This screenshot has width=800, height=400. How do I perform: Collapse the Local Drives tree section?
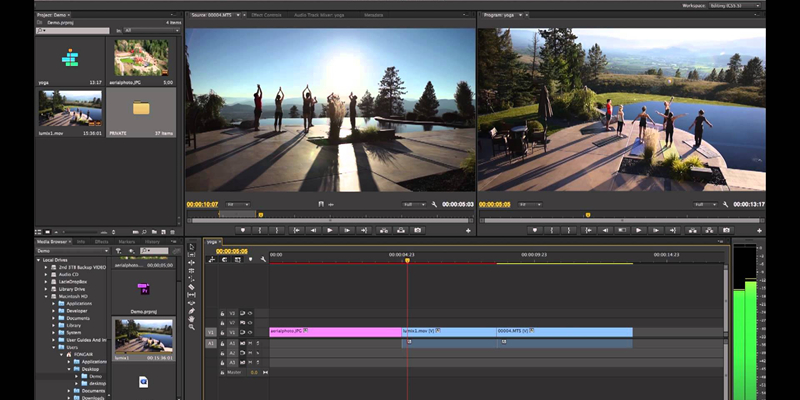[38, 260]
